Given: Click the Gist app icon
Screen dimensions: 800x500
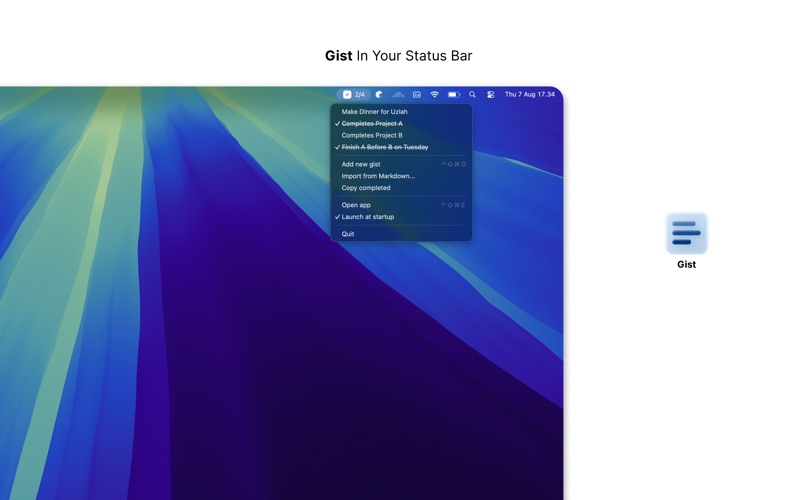Looking at the screenshot, I should tap(686, 233).
